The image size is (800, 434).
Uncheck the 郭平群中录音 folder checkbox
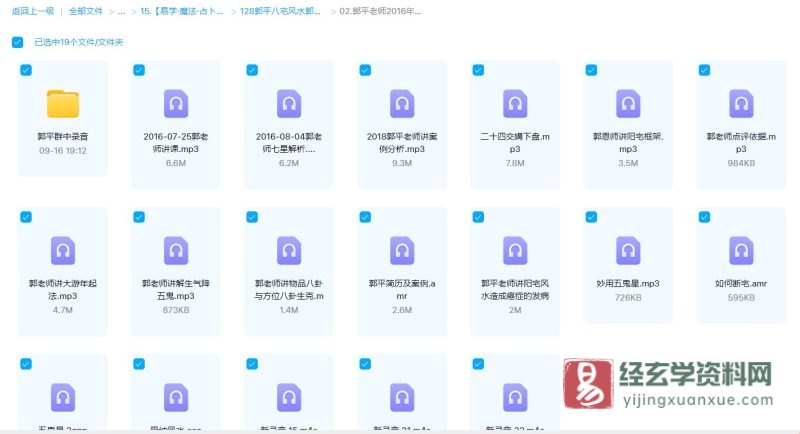26,70
